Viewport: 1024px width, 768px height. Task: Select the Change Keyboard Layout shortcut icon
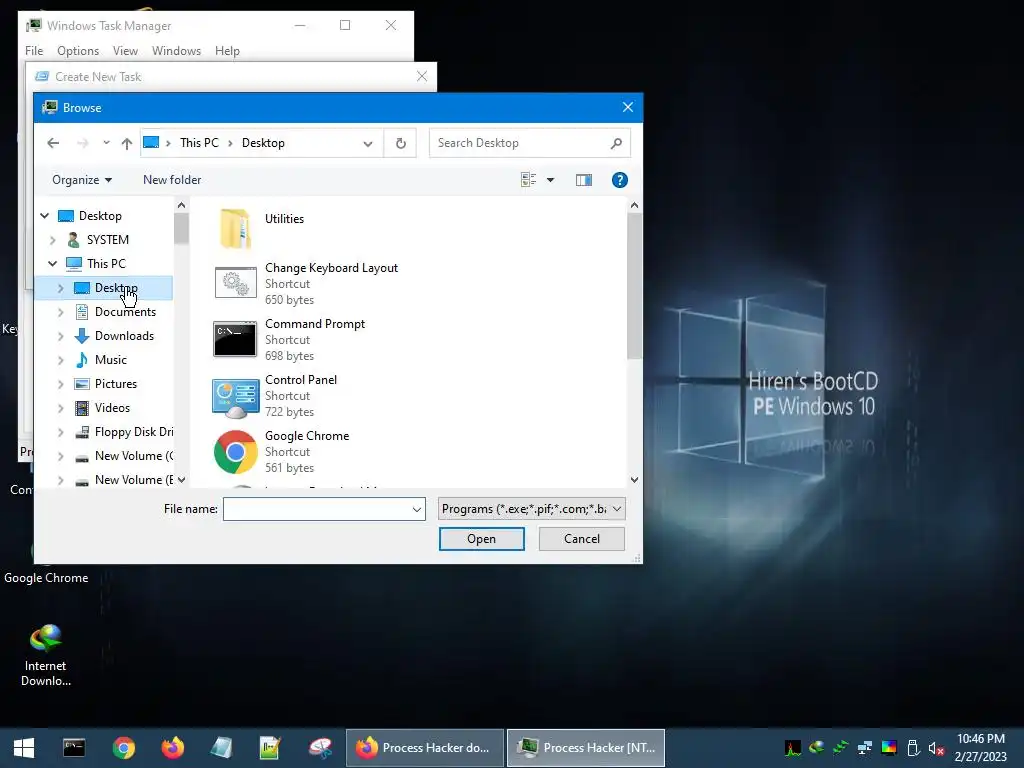pyautogui.click(x=236, y=283)
